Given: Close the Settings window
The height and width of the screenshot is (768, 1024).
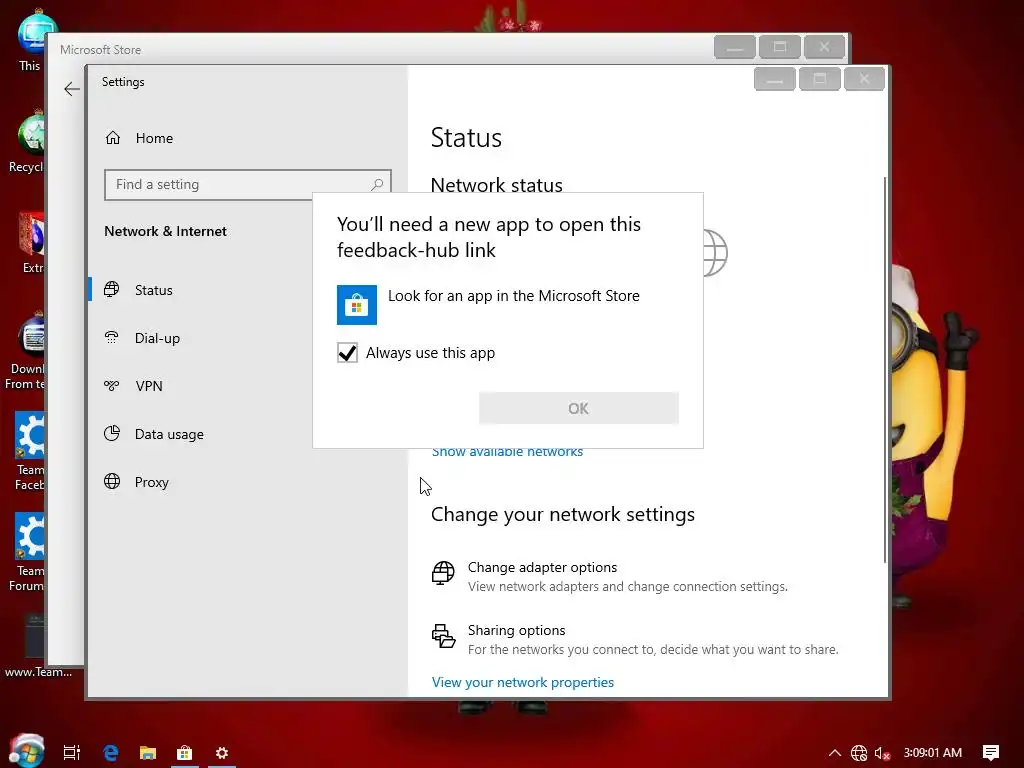Looking at the screenshot, I should (x=864, y=79).
